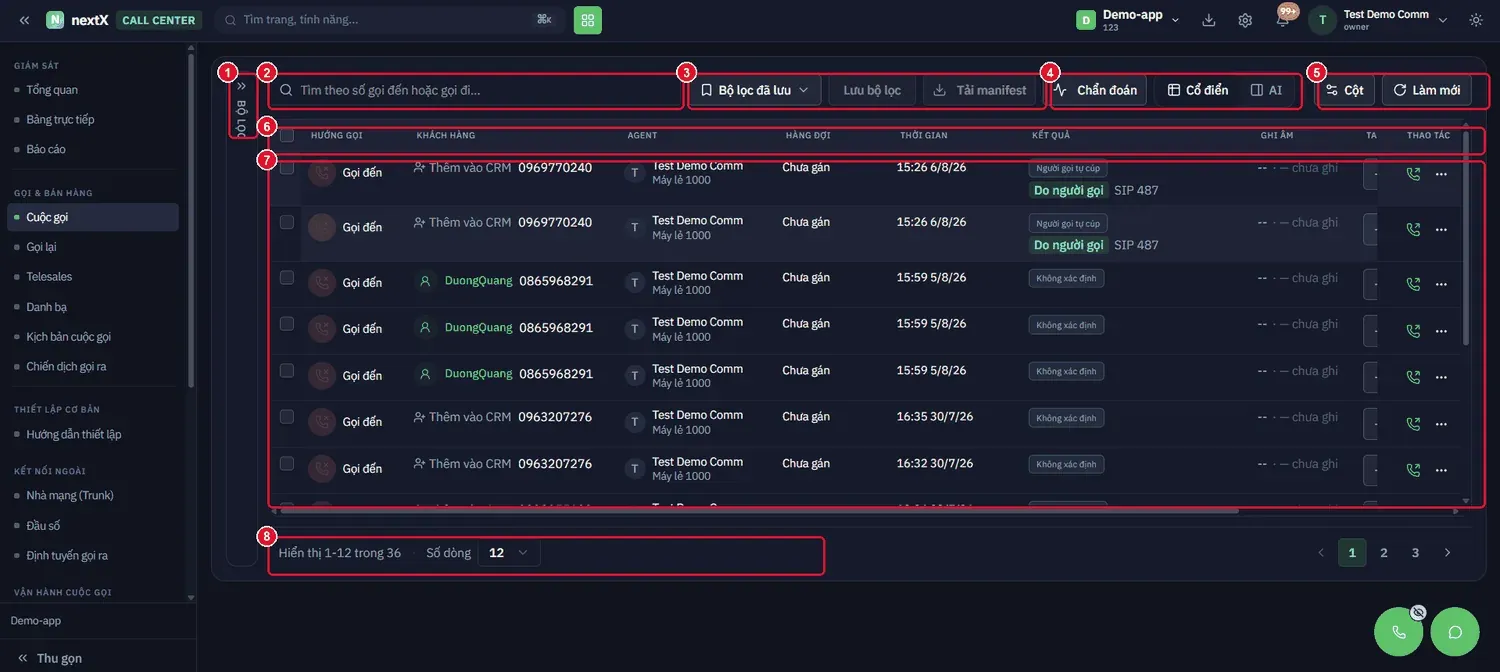
Task: Refresh the list with Làm mới
Action: coord(1427,90)
